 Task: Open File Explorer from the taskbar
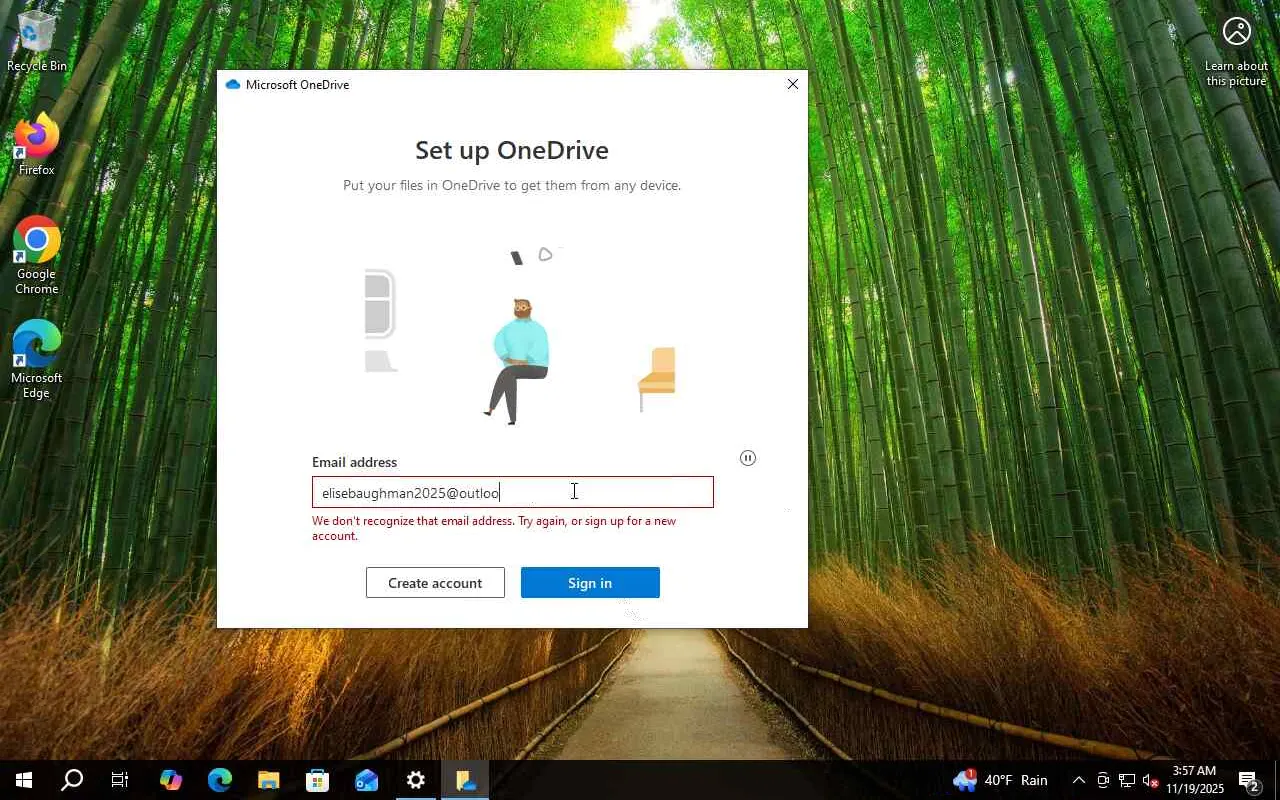[x=268, y=780]
